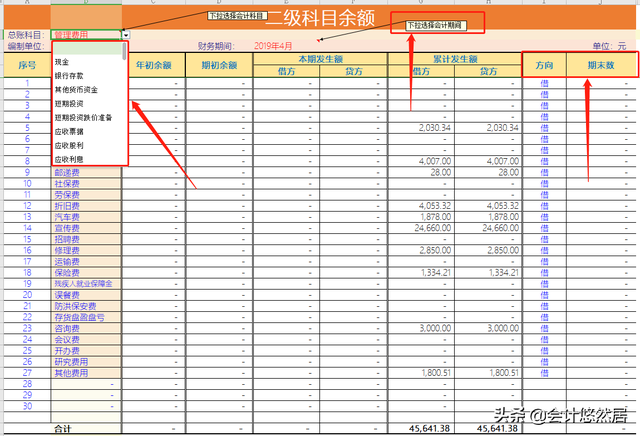The image size is (640, 436).
Task: Select the 2019年4月 financial period cell
Action: [273, 46]
